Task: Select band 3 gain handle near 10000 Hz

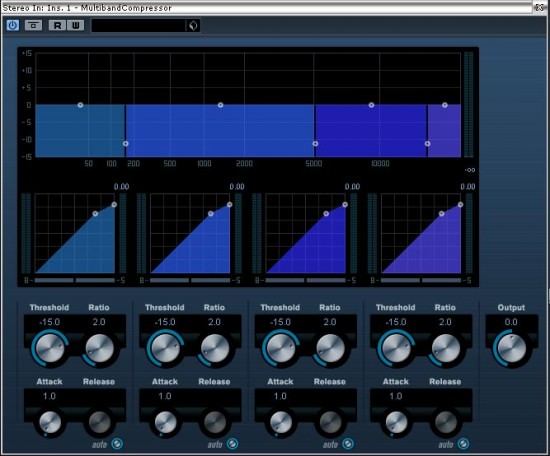Action: (371, 105)
